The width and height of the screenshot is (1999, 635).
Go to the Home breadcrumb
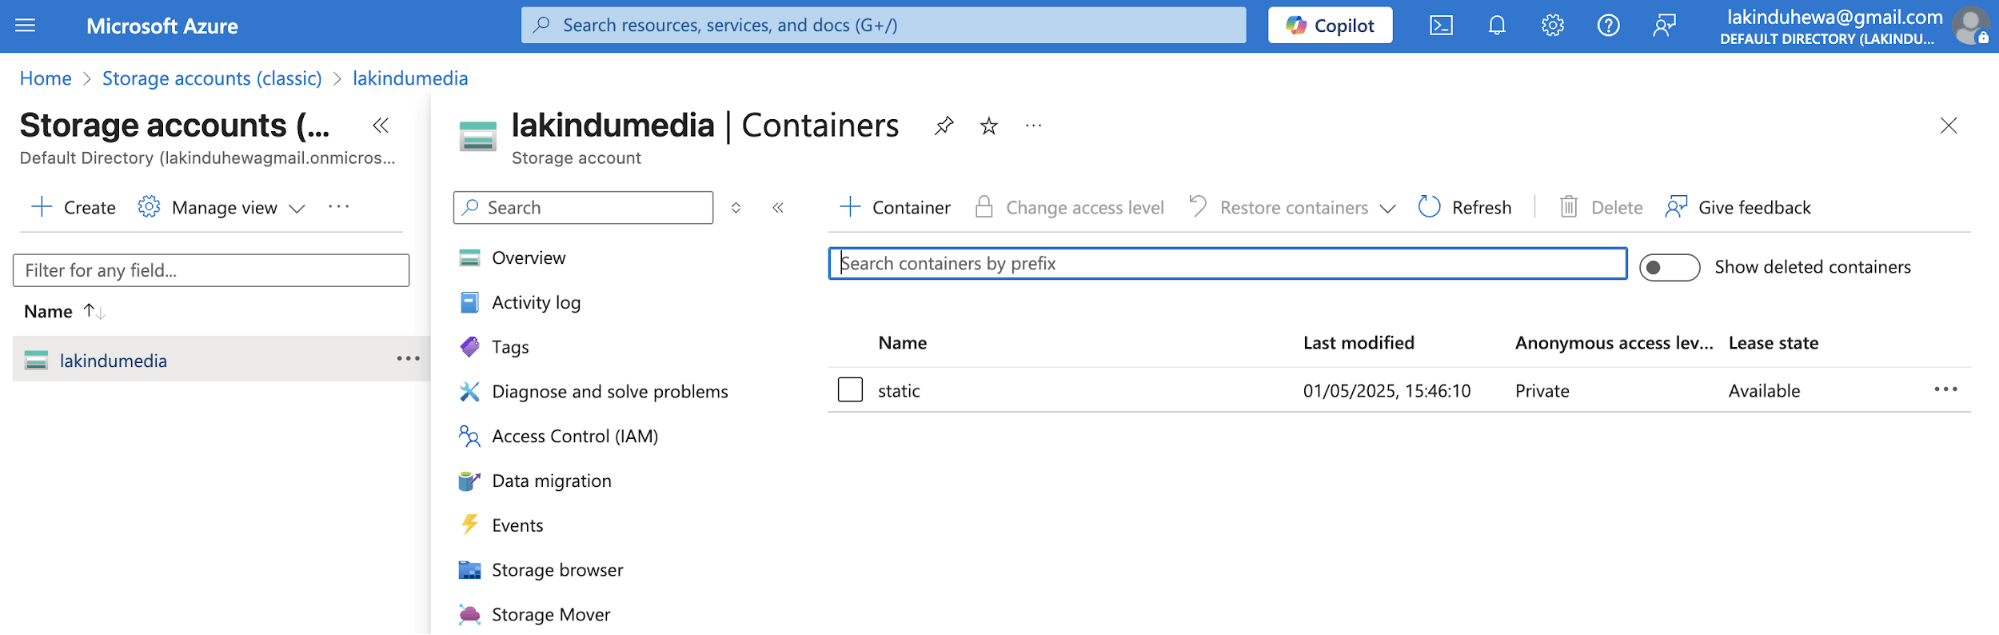click(x=46, y=78)
